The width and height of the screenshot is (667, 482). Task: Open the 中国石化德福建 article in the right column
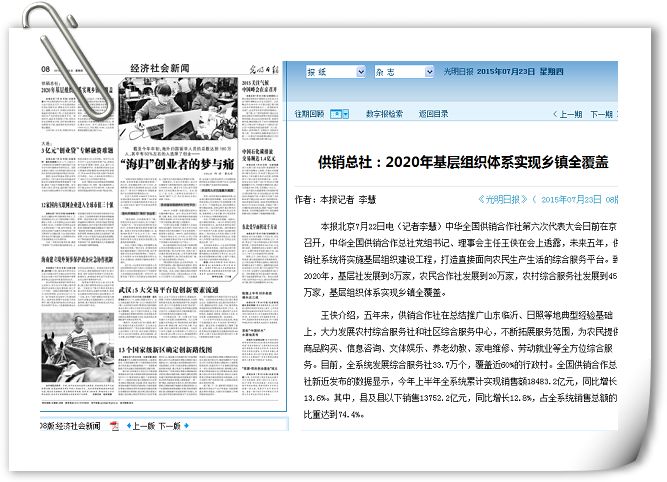click(259, 155)
